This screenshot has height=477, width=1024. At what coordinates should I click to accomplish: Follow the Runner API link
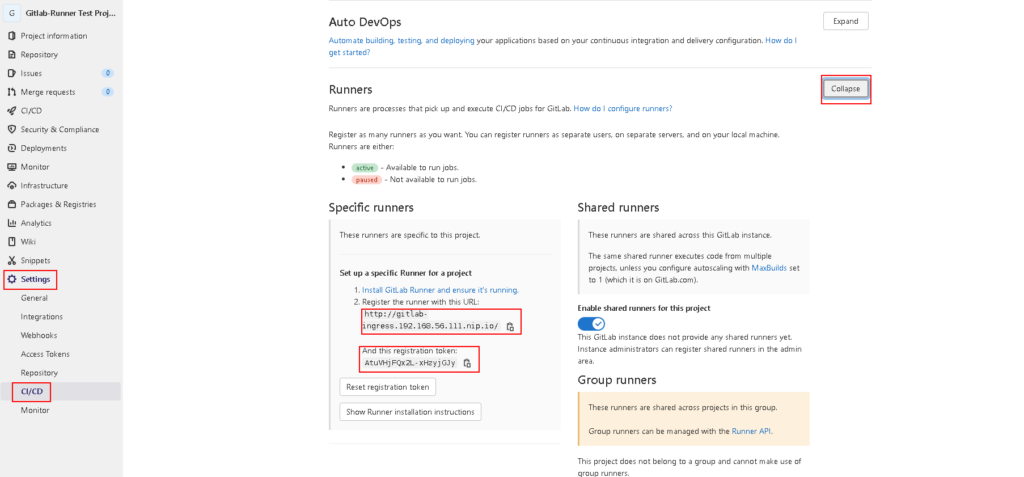point(752,431)
